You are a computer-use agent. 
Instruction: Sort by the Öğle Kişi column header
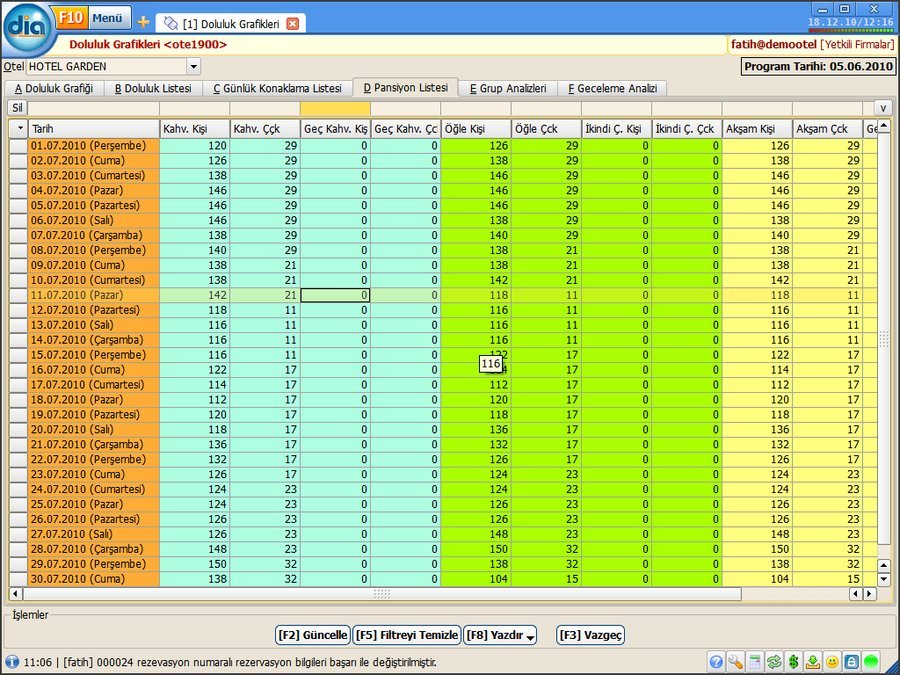pyautogui.click(x=476, y=129)
